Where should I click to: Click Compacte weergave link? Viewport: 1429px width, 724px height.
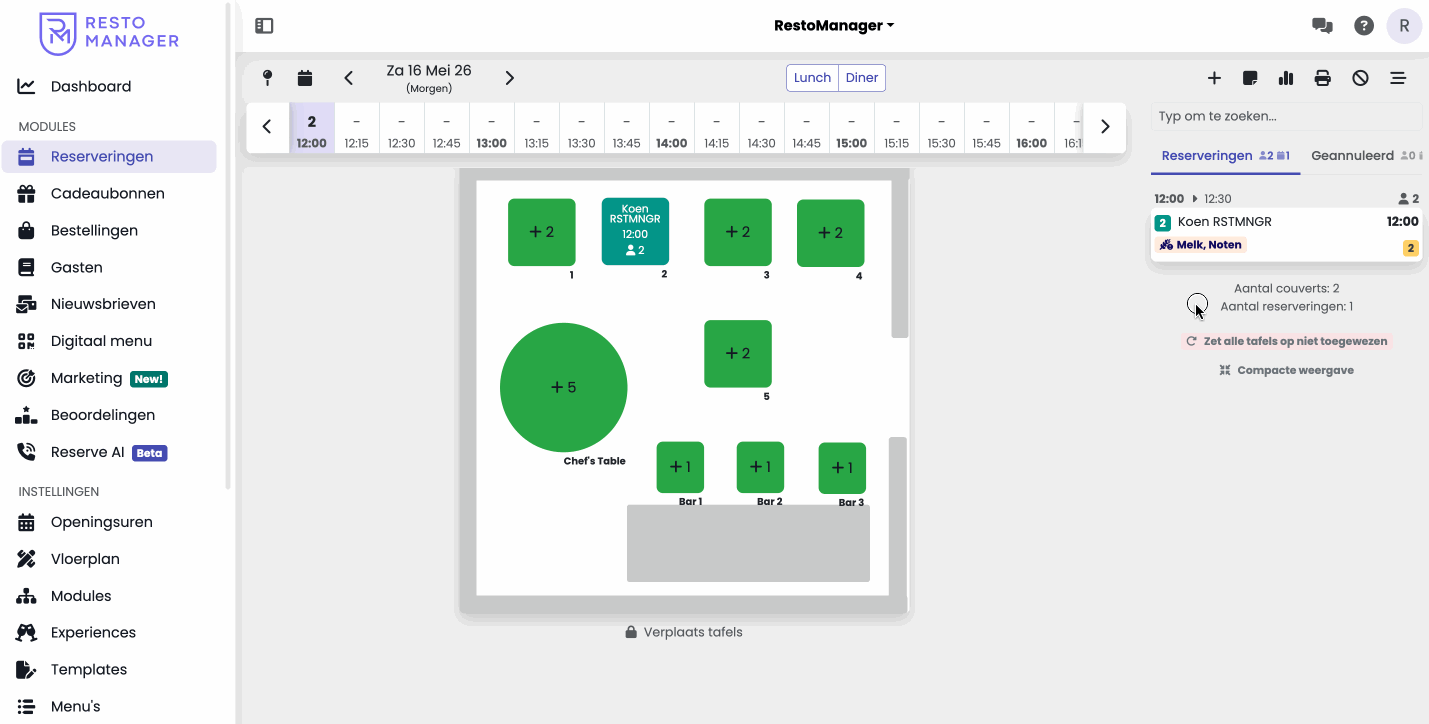(x=1287, y=370)
